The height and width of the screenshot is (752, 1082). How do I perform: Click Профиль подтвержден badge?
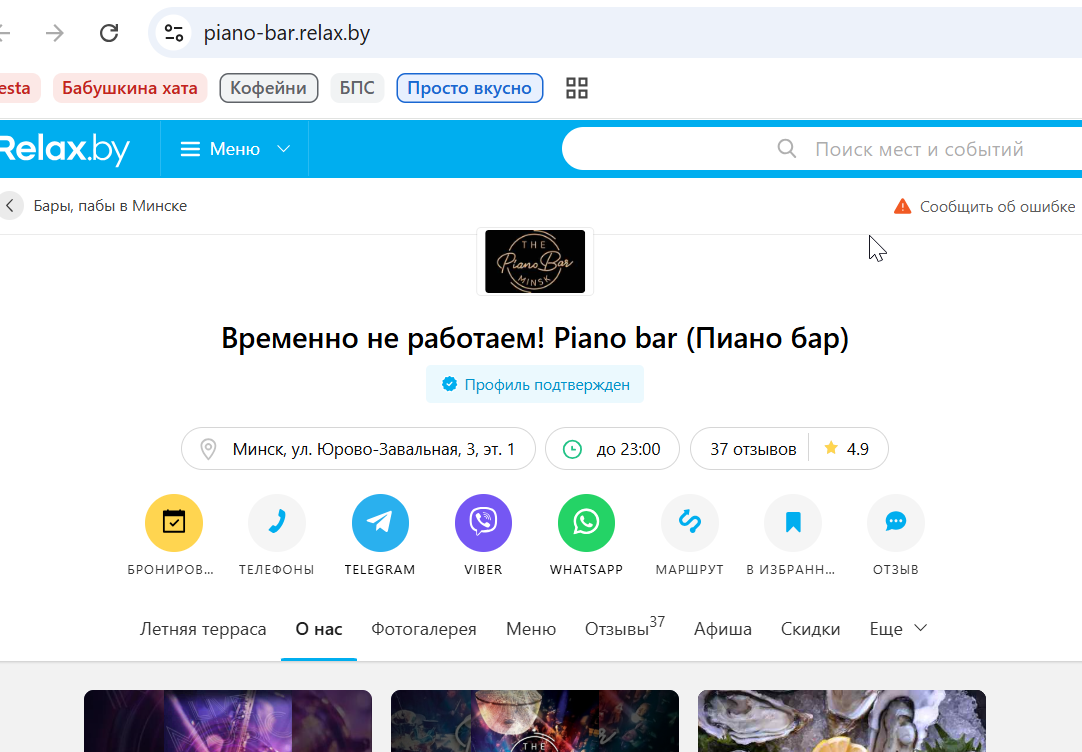pyautogui.click(x=535, y=384)
